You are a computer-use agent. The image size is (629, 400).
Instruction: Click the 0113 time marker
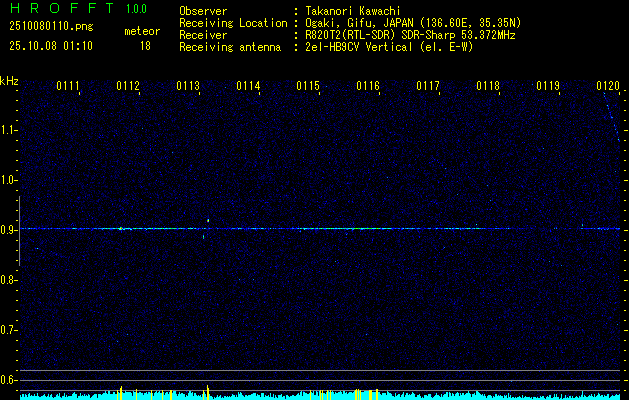tap(188, 86)
